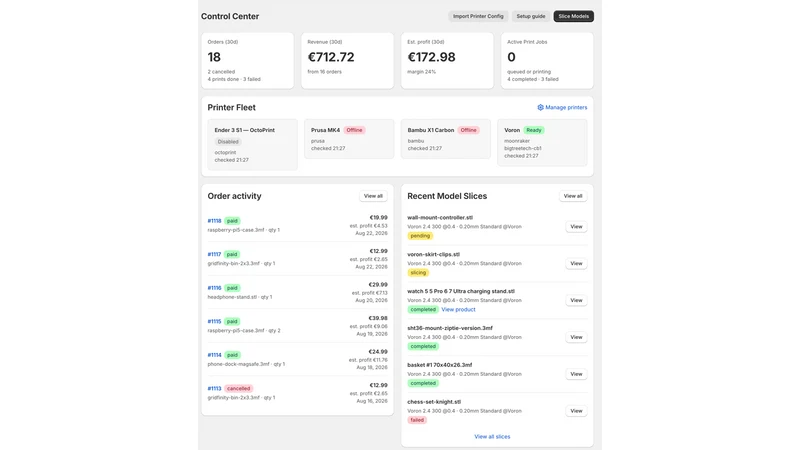Click the €39.98 amount on order #1115

378,318
